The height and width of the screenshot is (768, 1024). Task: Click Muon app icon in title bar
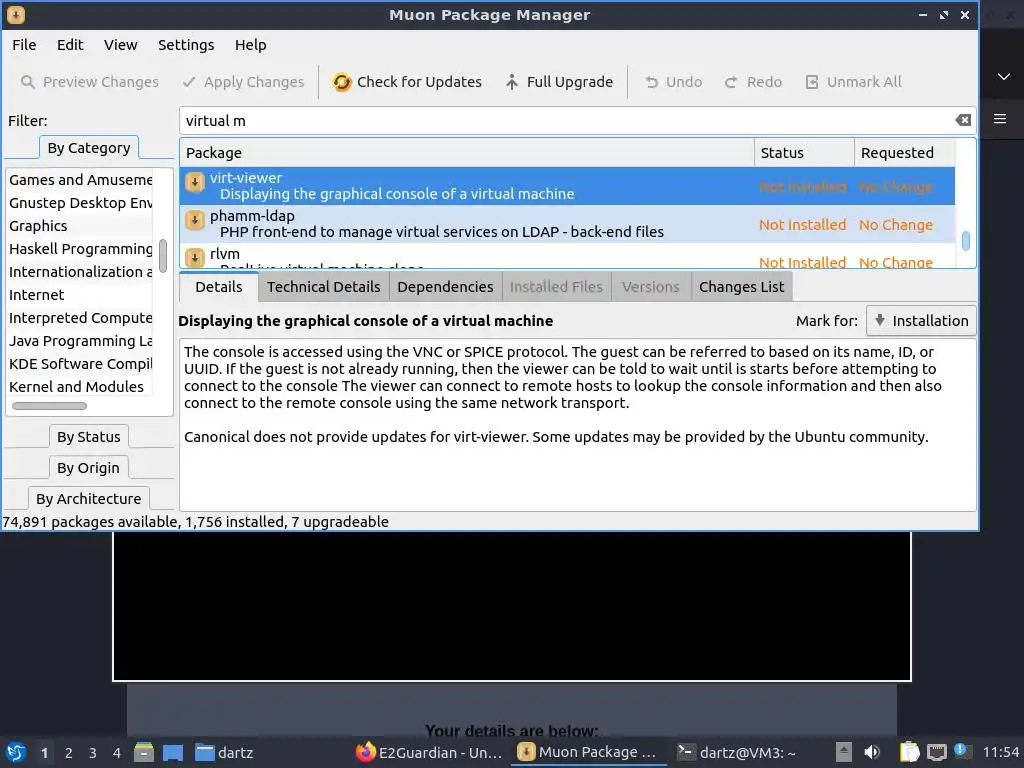pos(16,14)
